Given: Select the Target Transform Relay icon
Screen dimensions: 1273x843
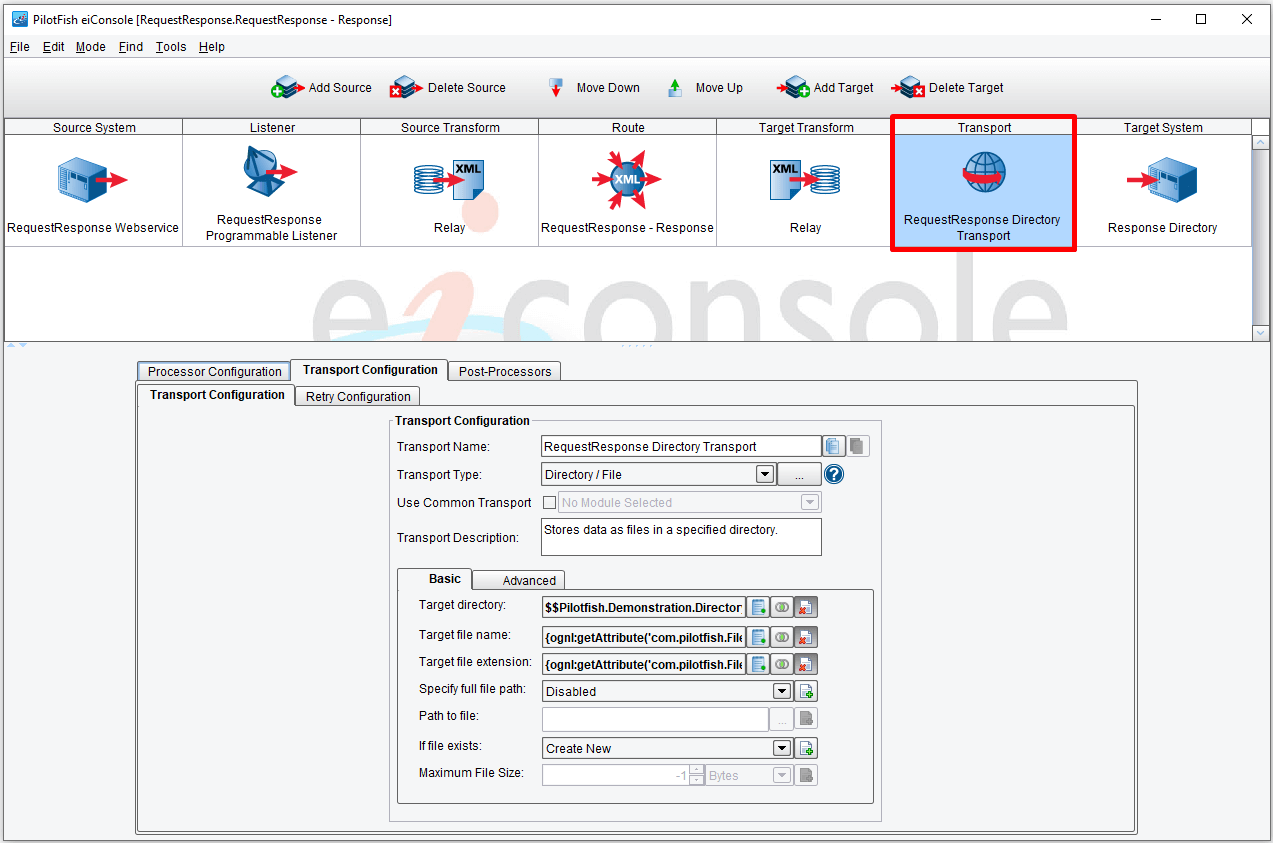Looking at the screenshot, I should 805,180.
